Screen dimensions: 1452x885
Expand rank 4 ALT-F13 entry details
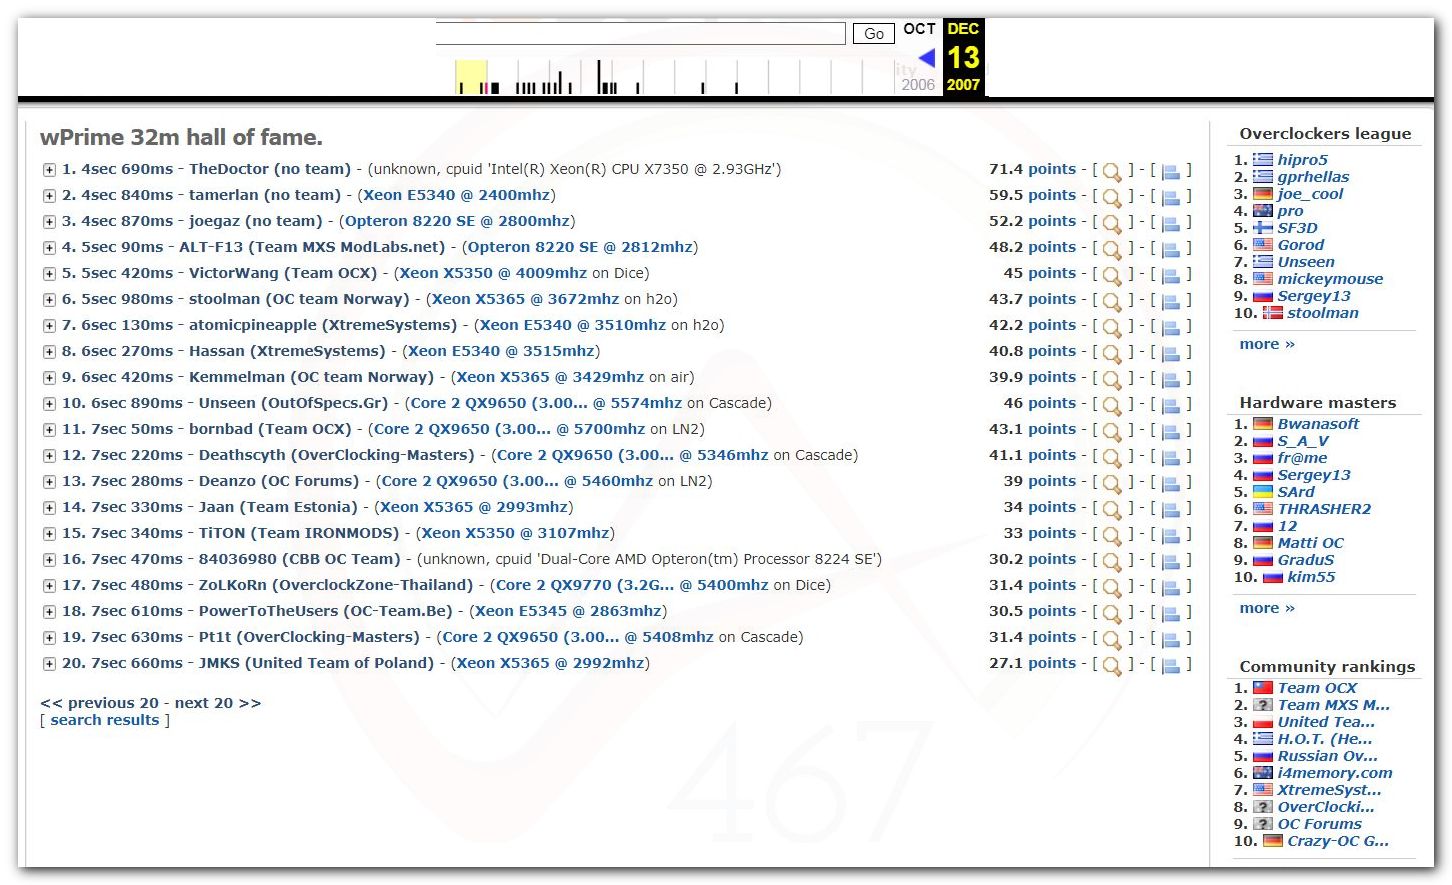(x=49, y=248)
